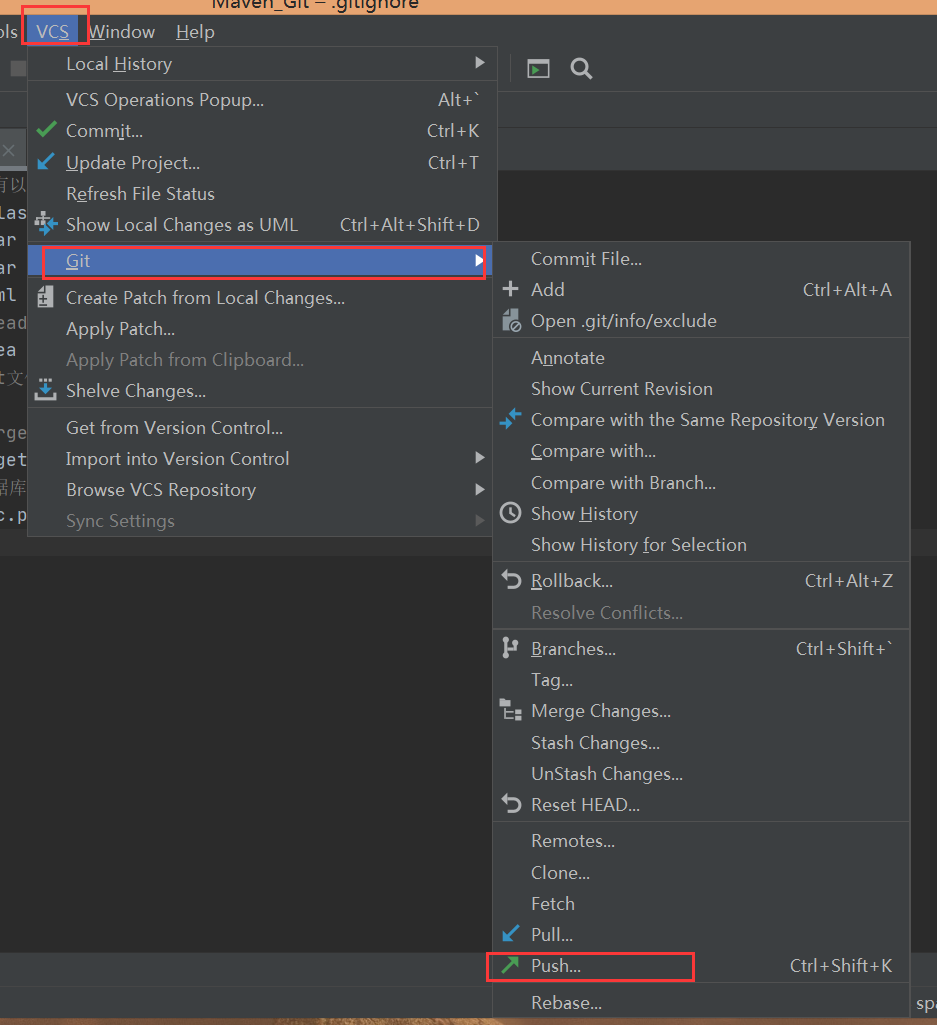Viewport: 937px width, 1025px height.
Task: Choose Open .git/info/exclude
Action: [x=701, y=321]
